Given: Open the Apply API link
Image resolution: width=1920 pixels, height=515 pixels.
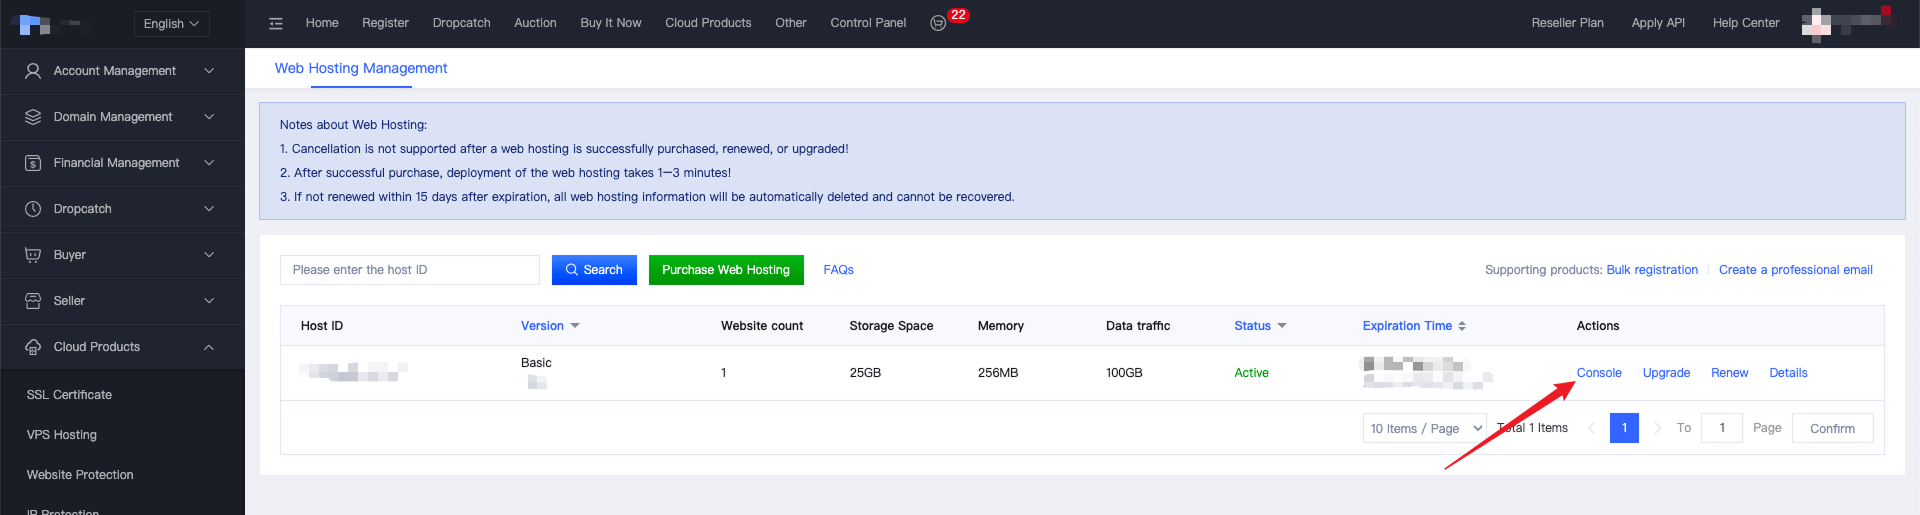Looking at the screenshot, I should click(x=1658, y=23).
